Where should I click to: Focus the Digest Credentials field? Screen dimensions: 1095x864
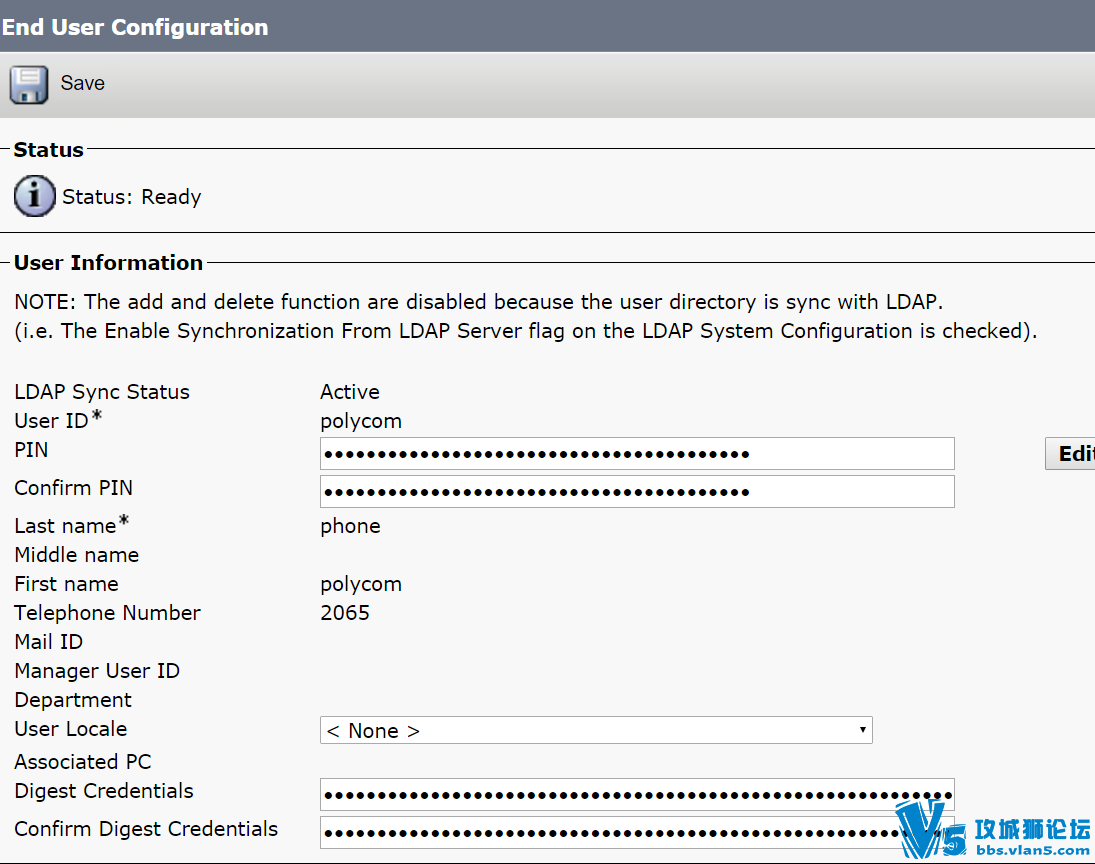[637, 795]
